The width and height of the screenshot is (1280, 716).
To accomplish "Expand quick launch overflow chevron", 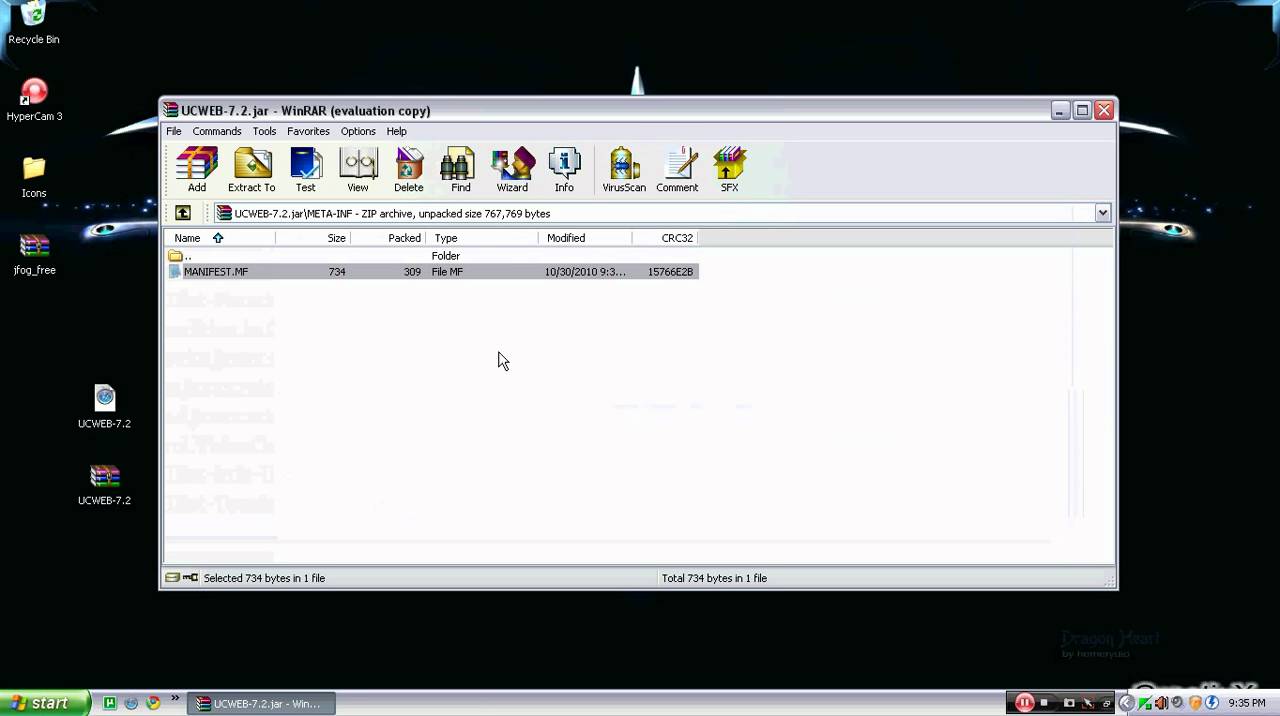I will click(175, 699).
